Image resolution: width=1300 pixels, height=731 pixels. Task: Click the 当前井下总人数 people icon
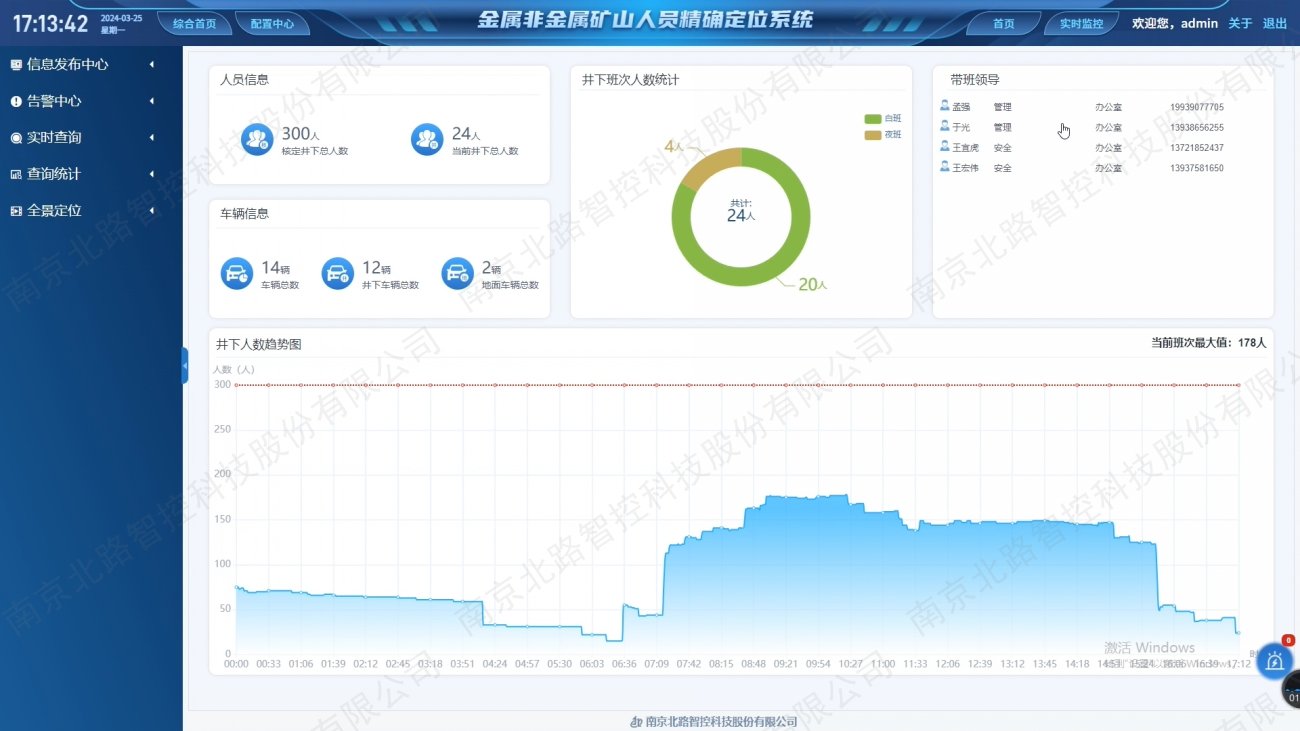coord(427,140)
